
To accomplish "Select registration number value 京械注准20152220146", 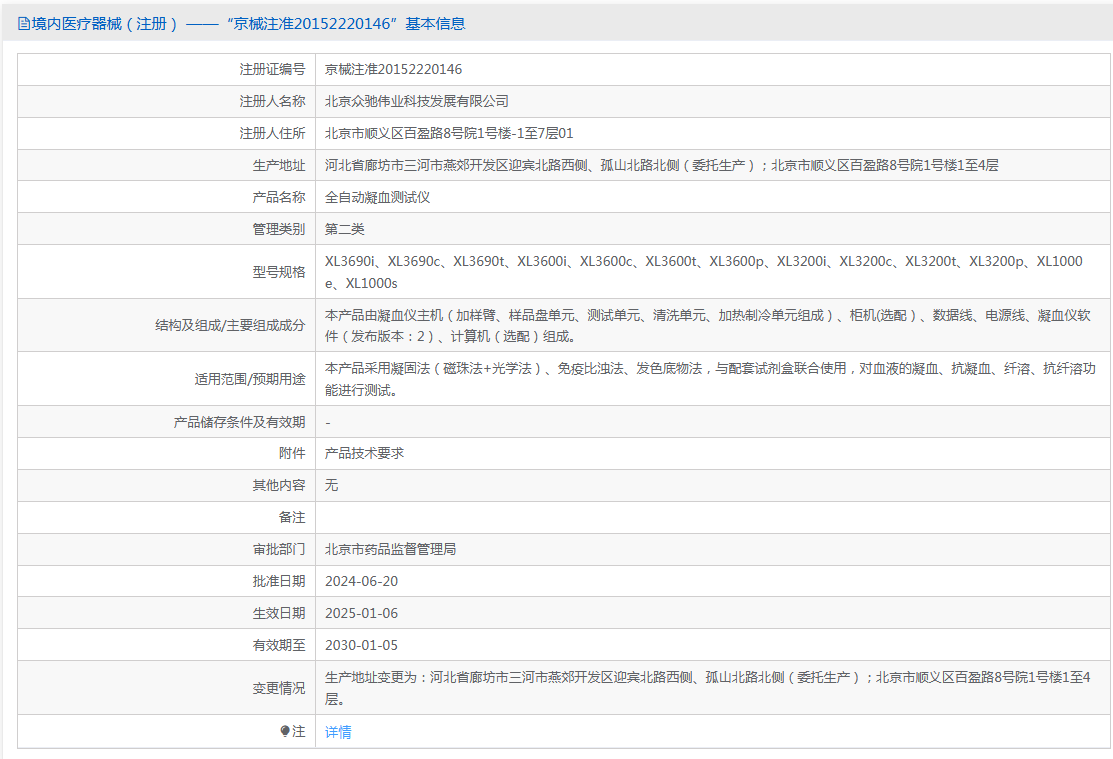I will 393,70.
